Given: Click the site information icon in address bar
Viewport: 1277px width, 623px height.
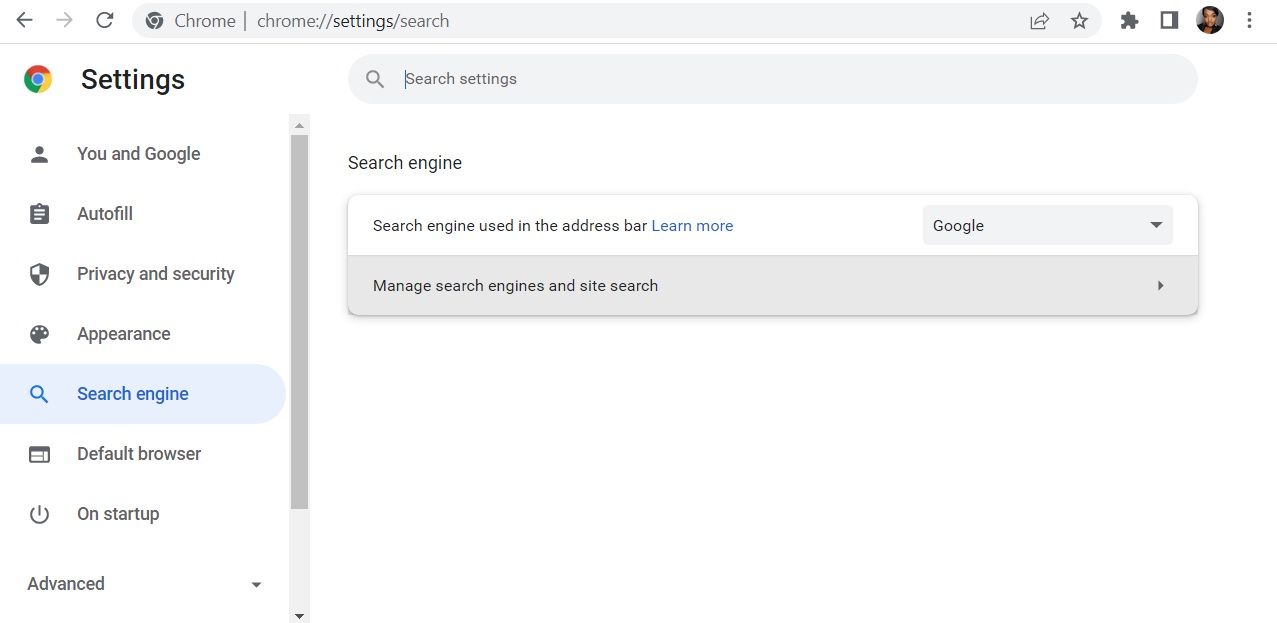Looking at the screenshot, I should pos(153,20).
